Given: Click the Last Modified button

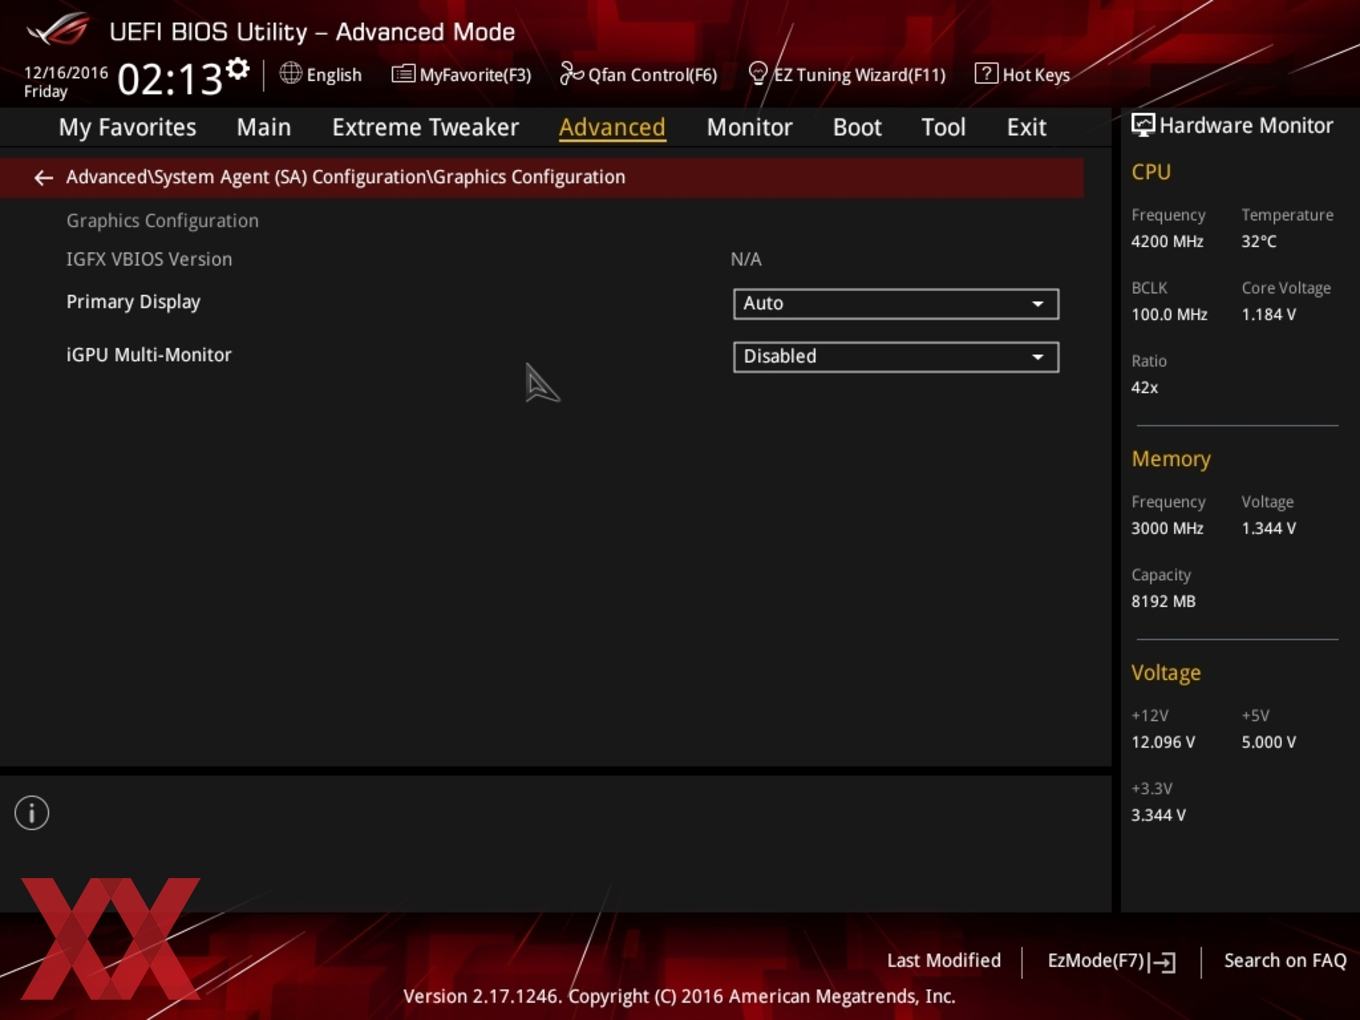Looking at the screenshot, I should 944,960.
